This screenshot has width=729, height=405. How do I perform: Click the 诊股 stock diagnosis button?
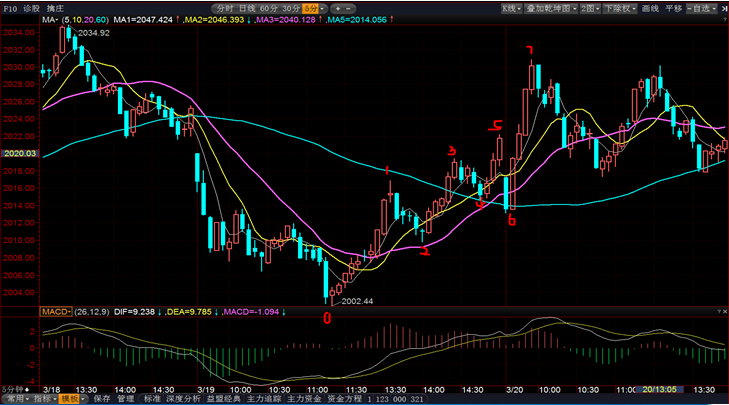click(x=32, y=8)
